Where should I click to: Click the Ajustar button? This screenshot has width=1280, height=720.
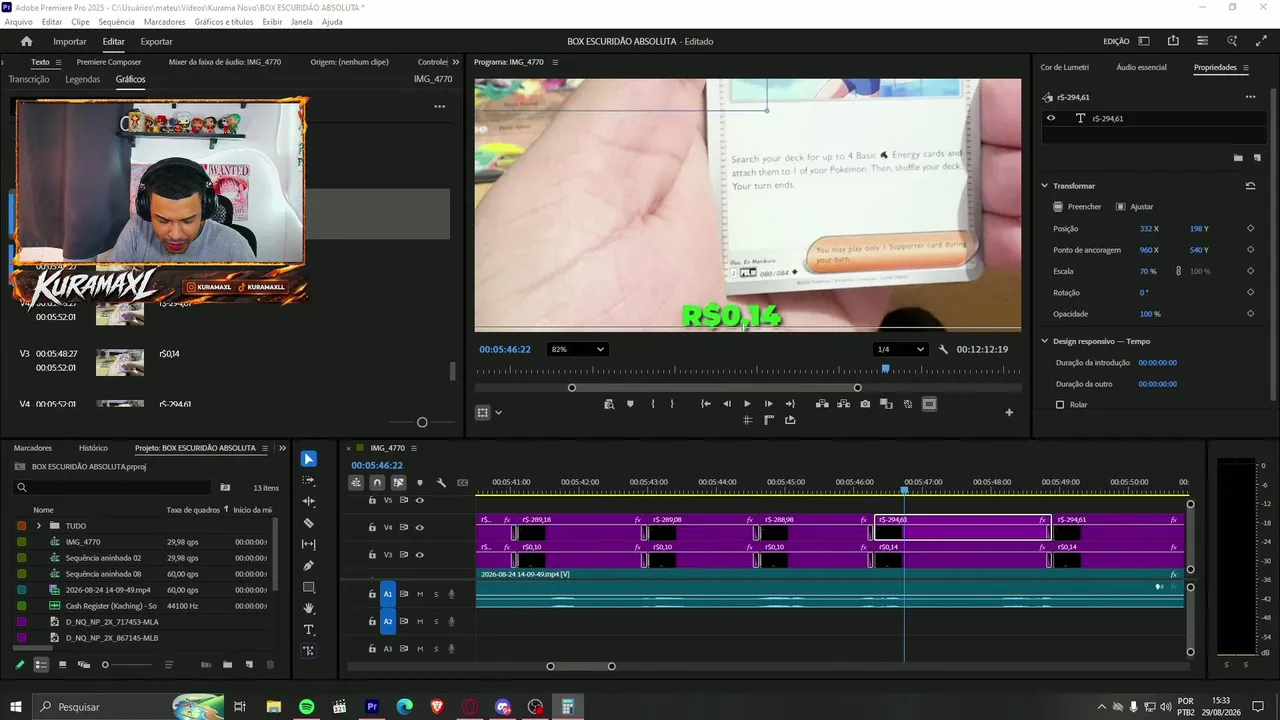tap(1135, 207)
